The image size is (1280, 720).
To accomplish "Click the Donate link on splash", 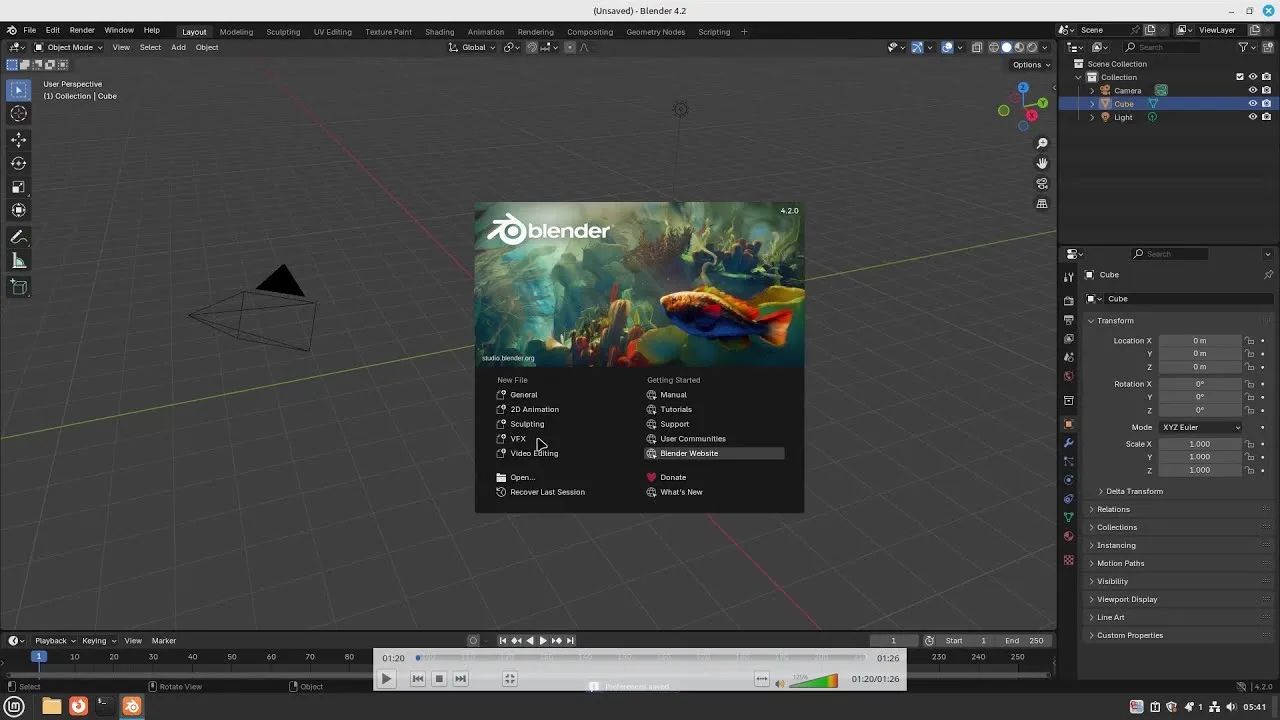I will [672, 477].
